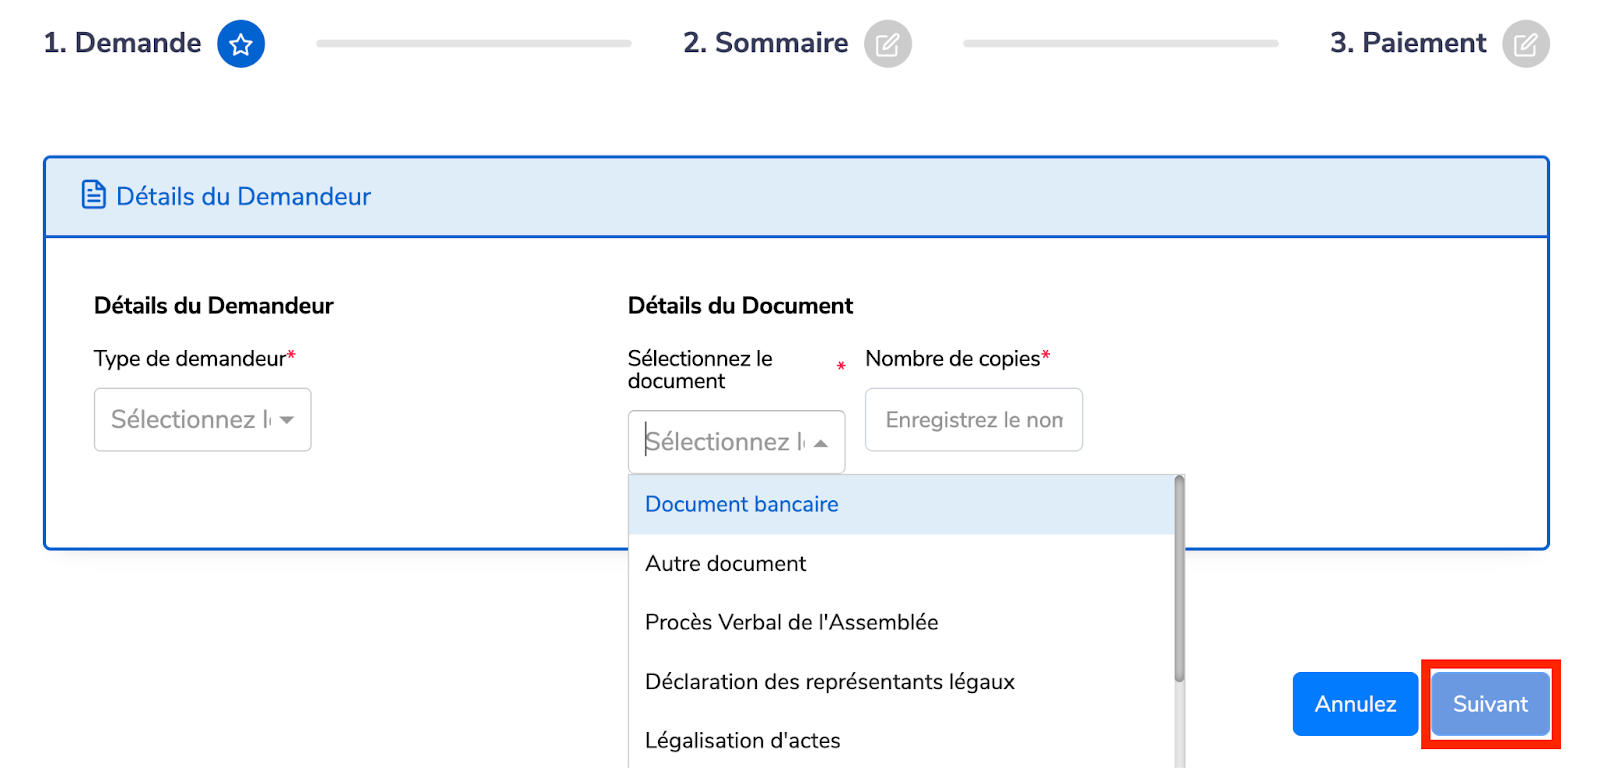Select Déclaration des représentants légaux option
The height and width of the screenshot is (768, 1600).
[x=901, y=681]
